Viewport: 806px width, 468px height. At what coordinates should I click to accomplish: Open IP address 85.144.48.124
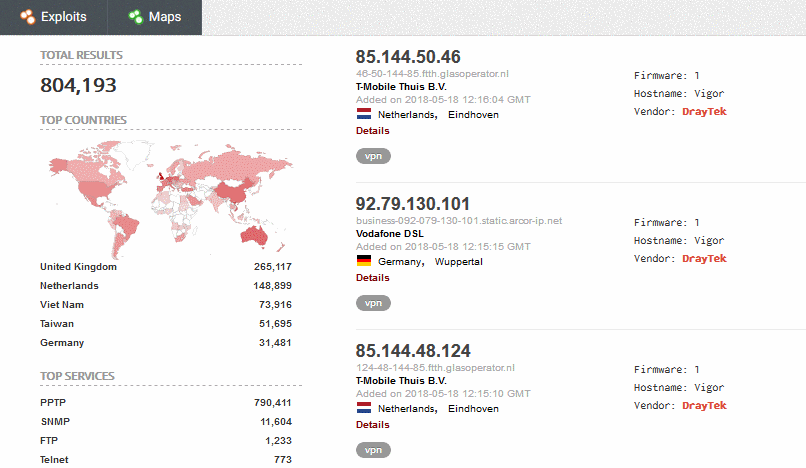(x=413, y=351)
